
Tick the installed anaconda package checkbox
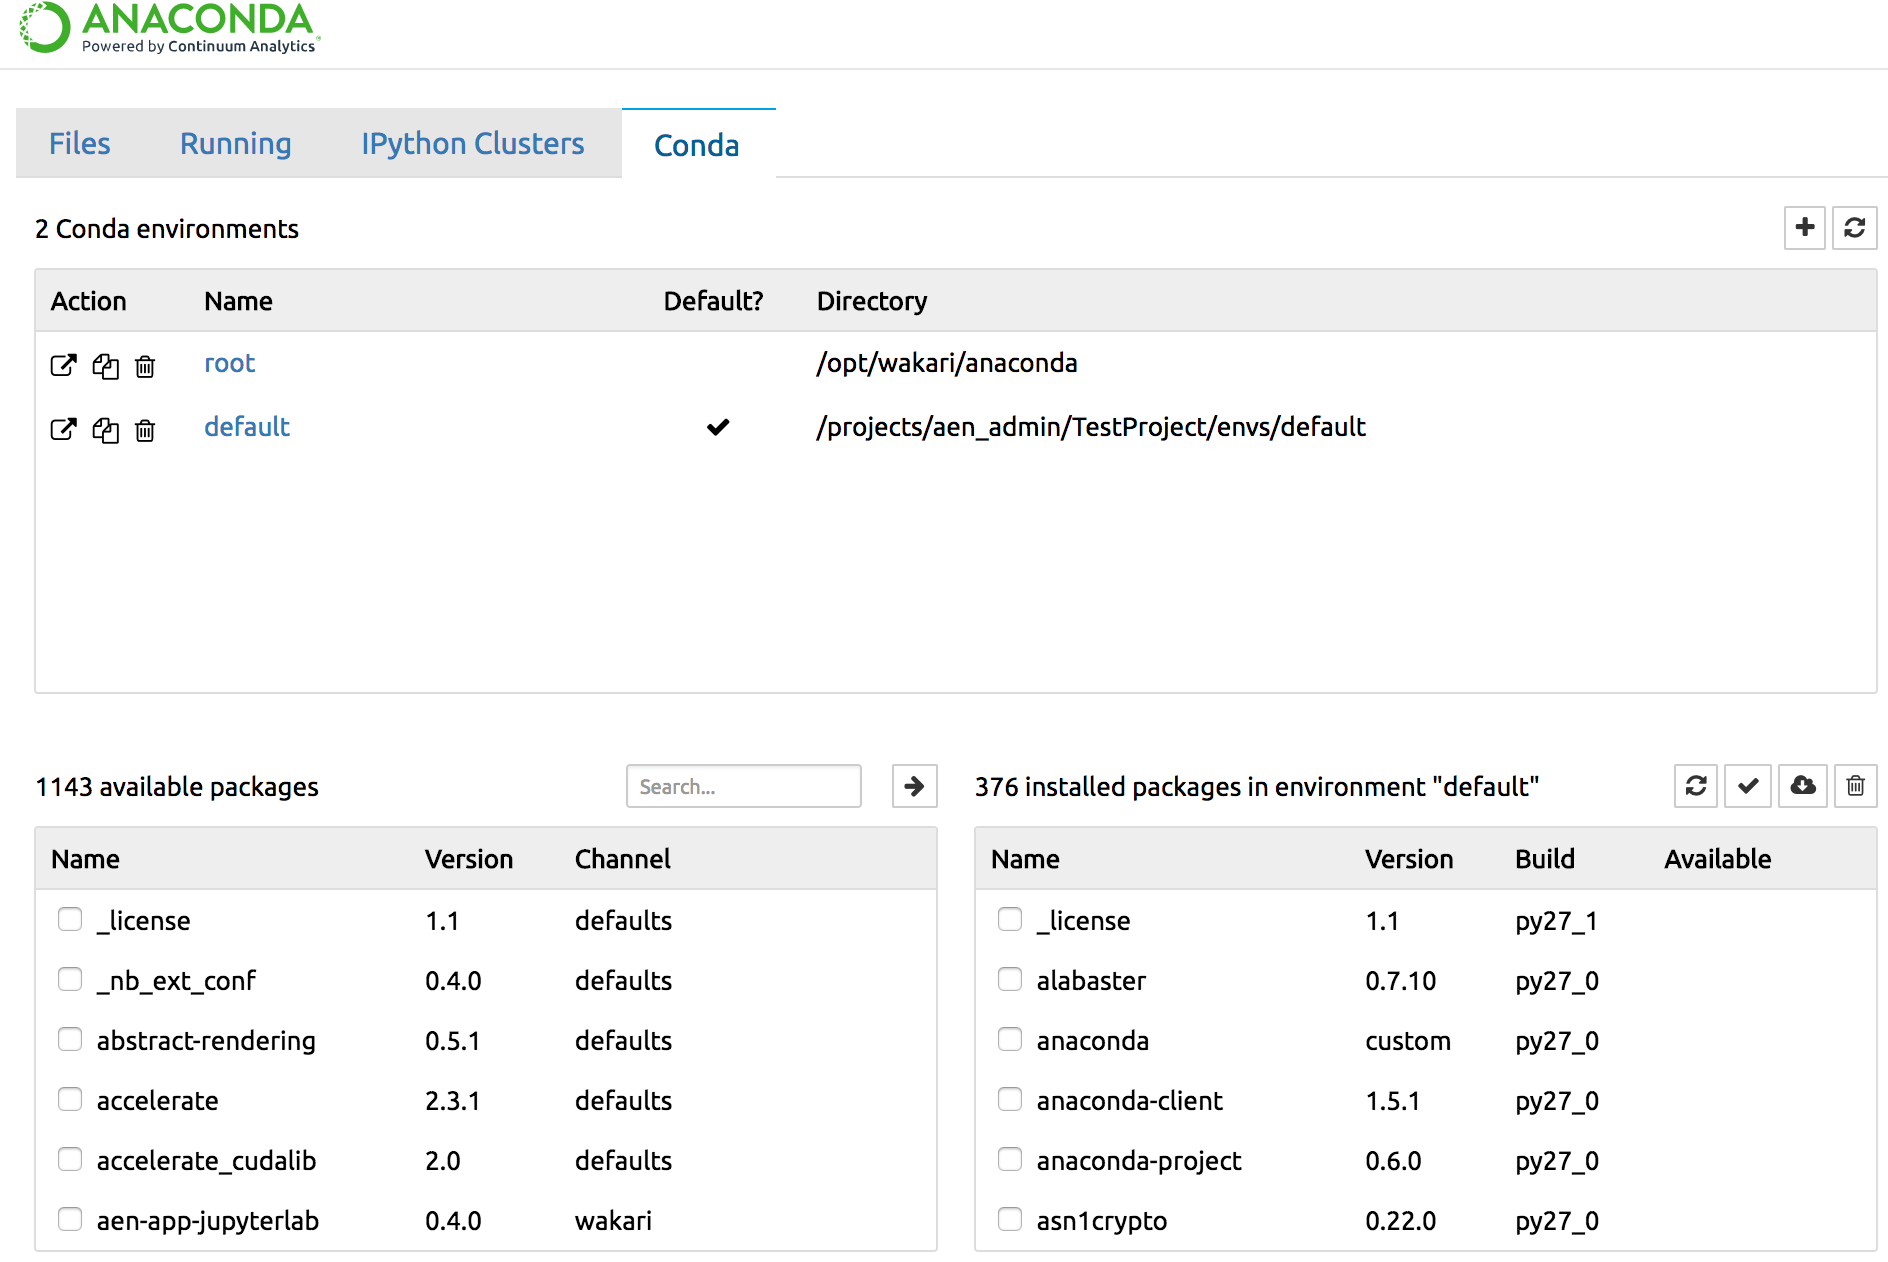point(1010,1039)
